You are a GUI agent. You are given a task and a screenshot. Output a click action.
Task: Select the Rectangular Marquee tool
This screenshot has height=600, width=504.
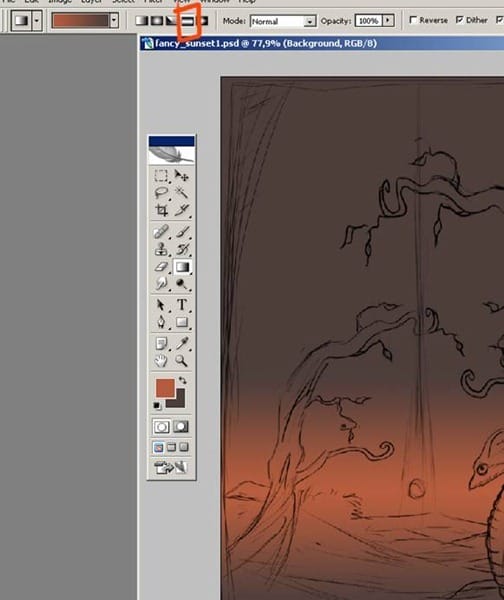click(x=161, y=176)
